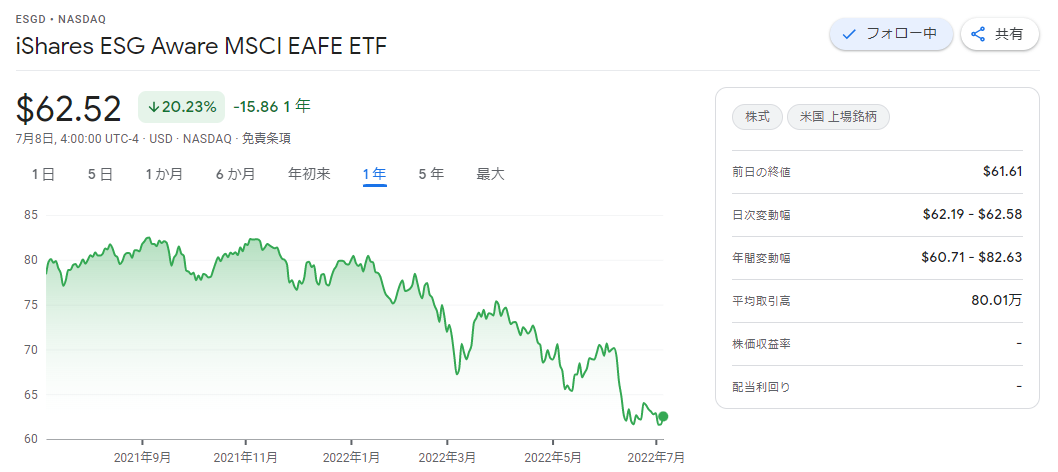This screenshot has height=472, width=1058.
Task: Select the active 1年 range tab
Action: pyautogui.click(x=374, y=175)
